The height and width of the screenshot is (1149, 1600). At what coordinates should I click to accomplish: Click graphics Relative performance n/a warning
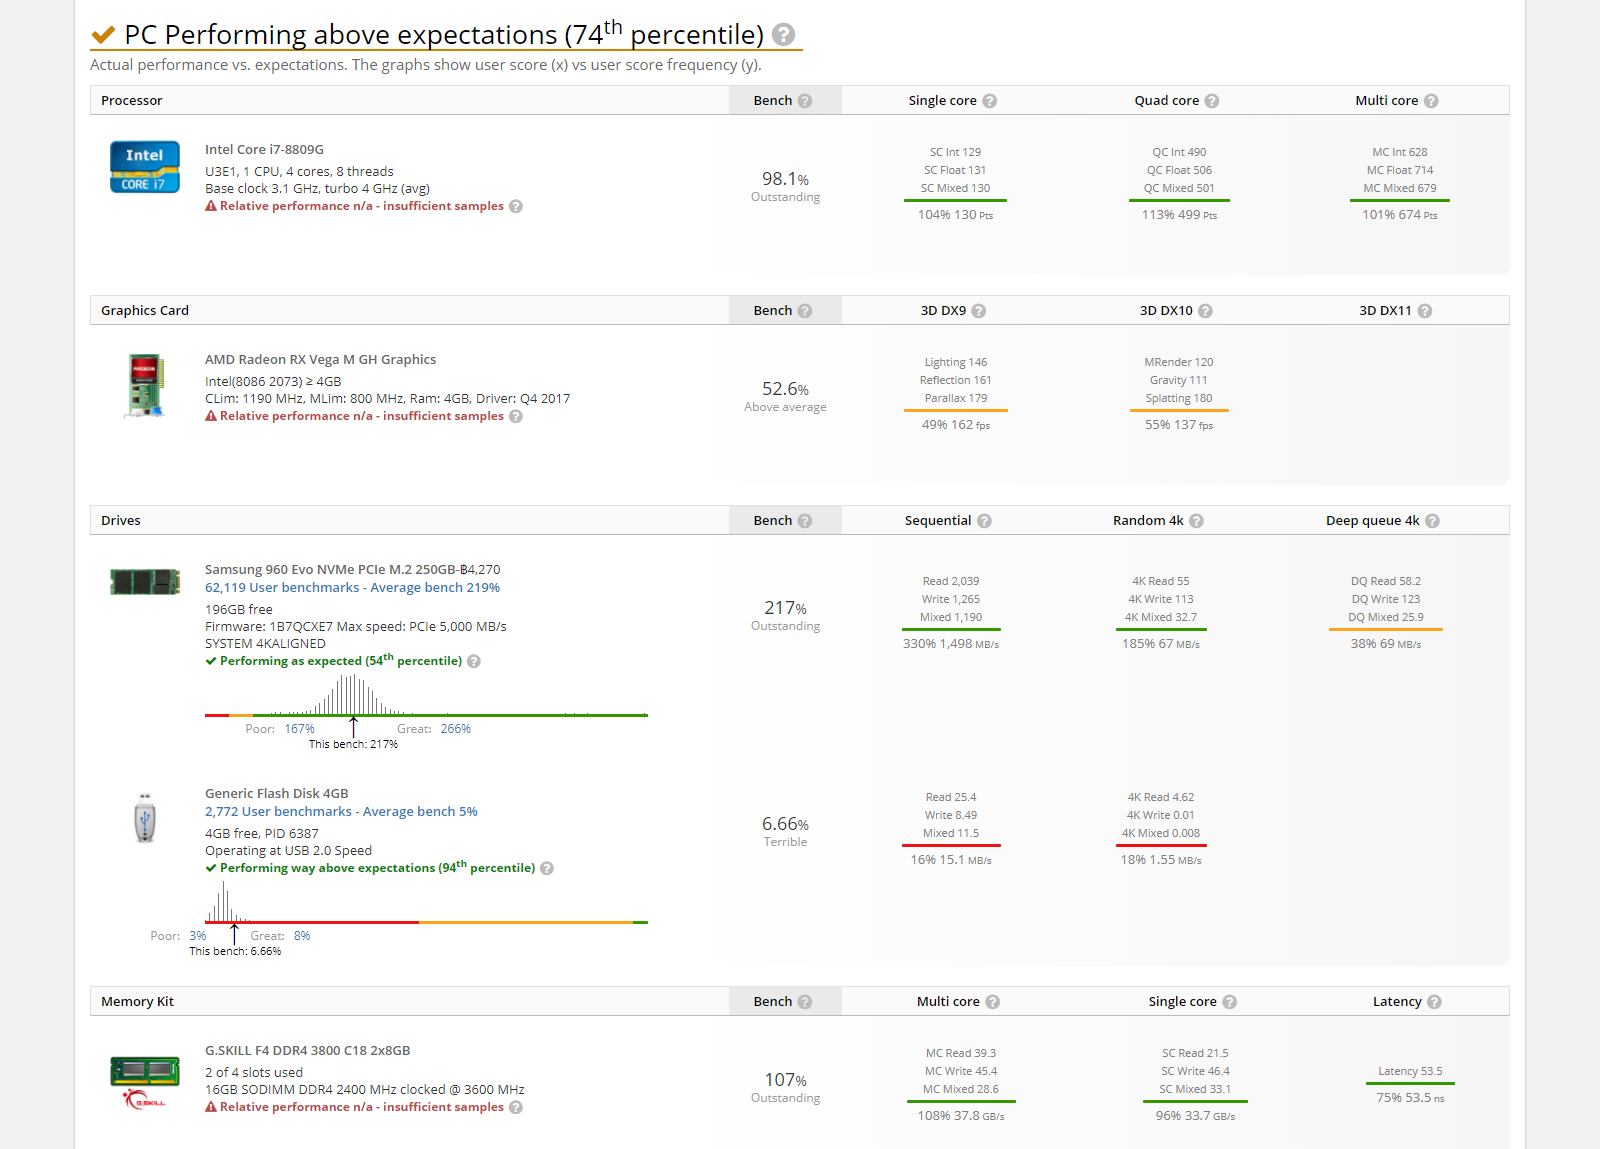coord(361,416)
